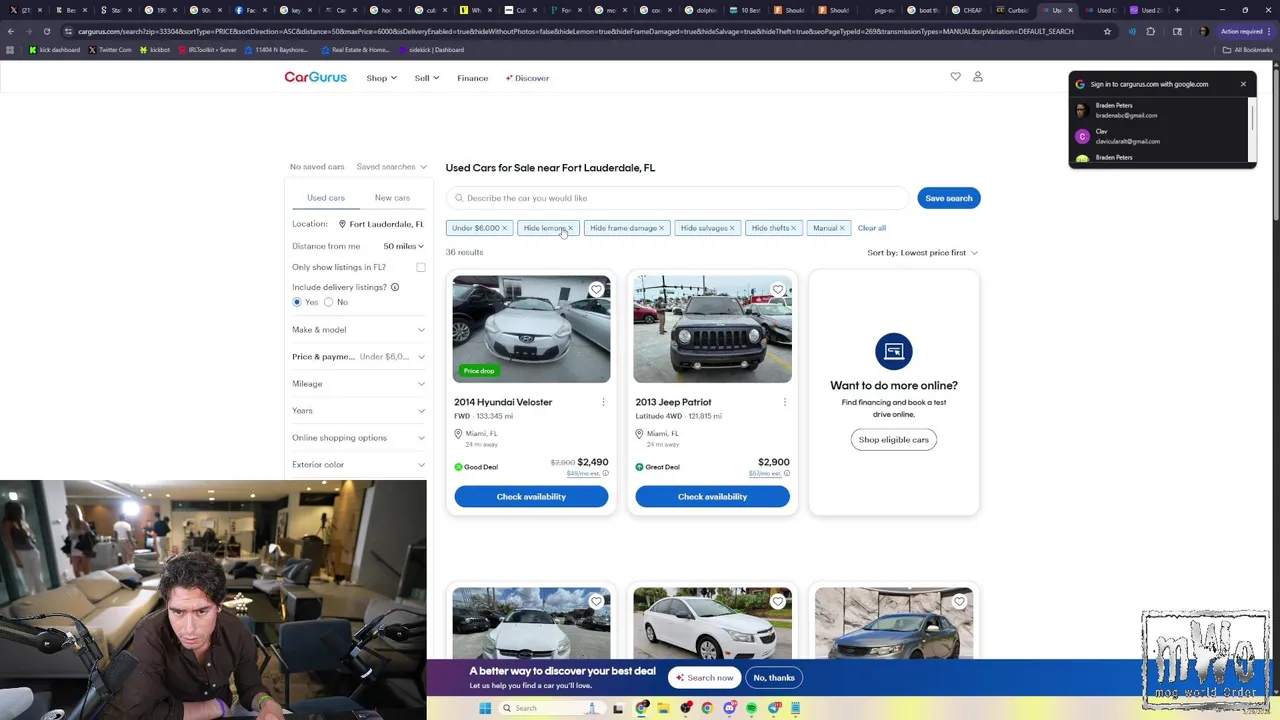Image resolution: width=1280 pixels, height=720 pixels.
Task: Open the Discover page
Action: pos(527,78)
